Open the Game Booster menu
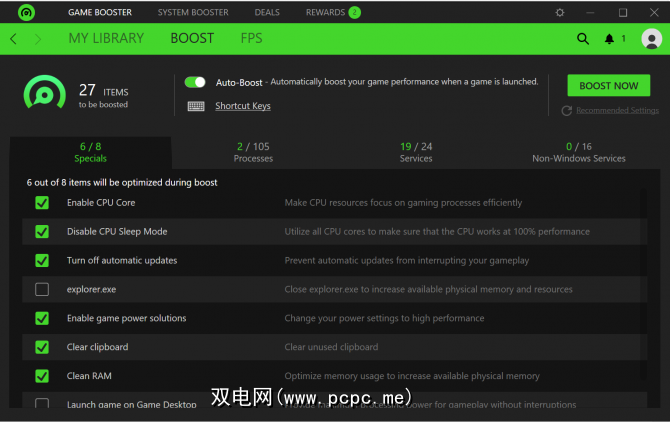This screenshot has height=422, width=670. tap(100, 12)
